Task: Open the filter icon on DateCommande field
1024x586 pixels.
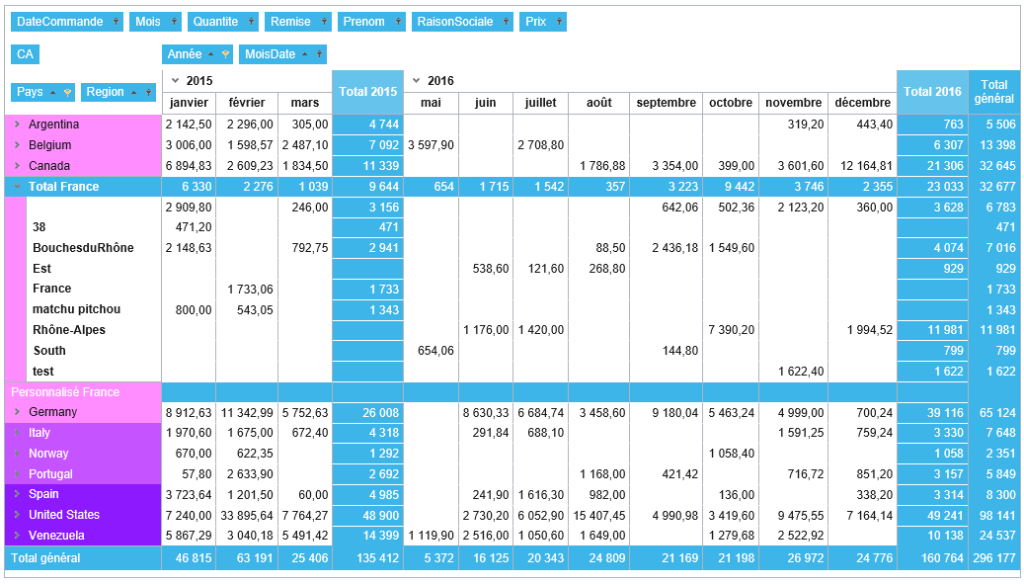Action: tap(116, 22)
